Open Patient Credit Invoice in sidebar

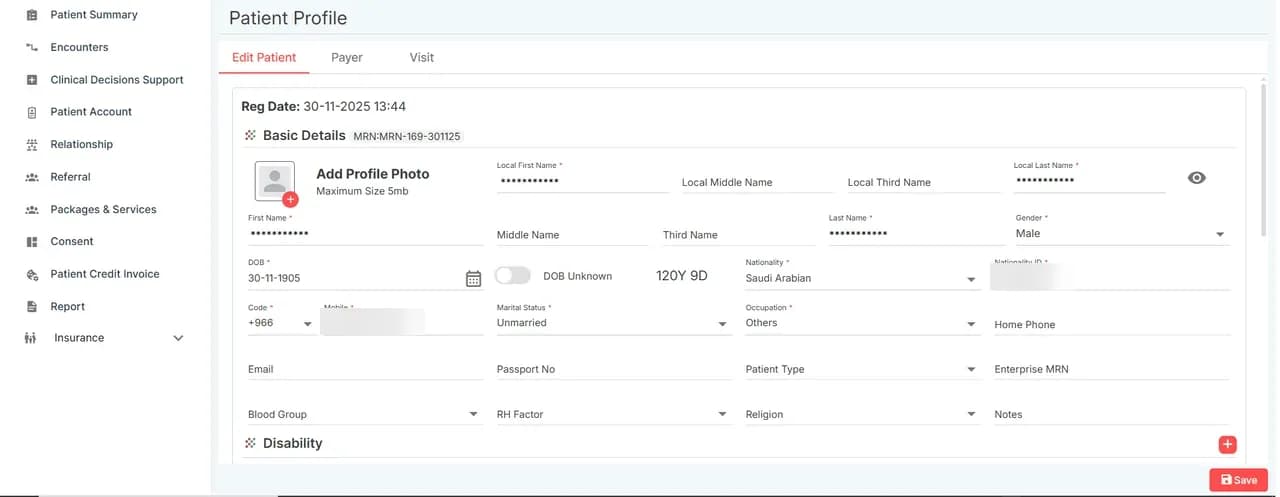(105, 274)
